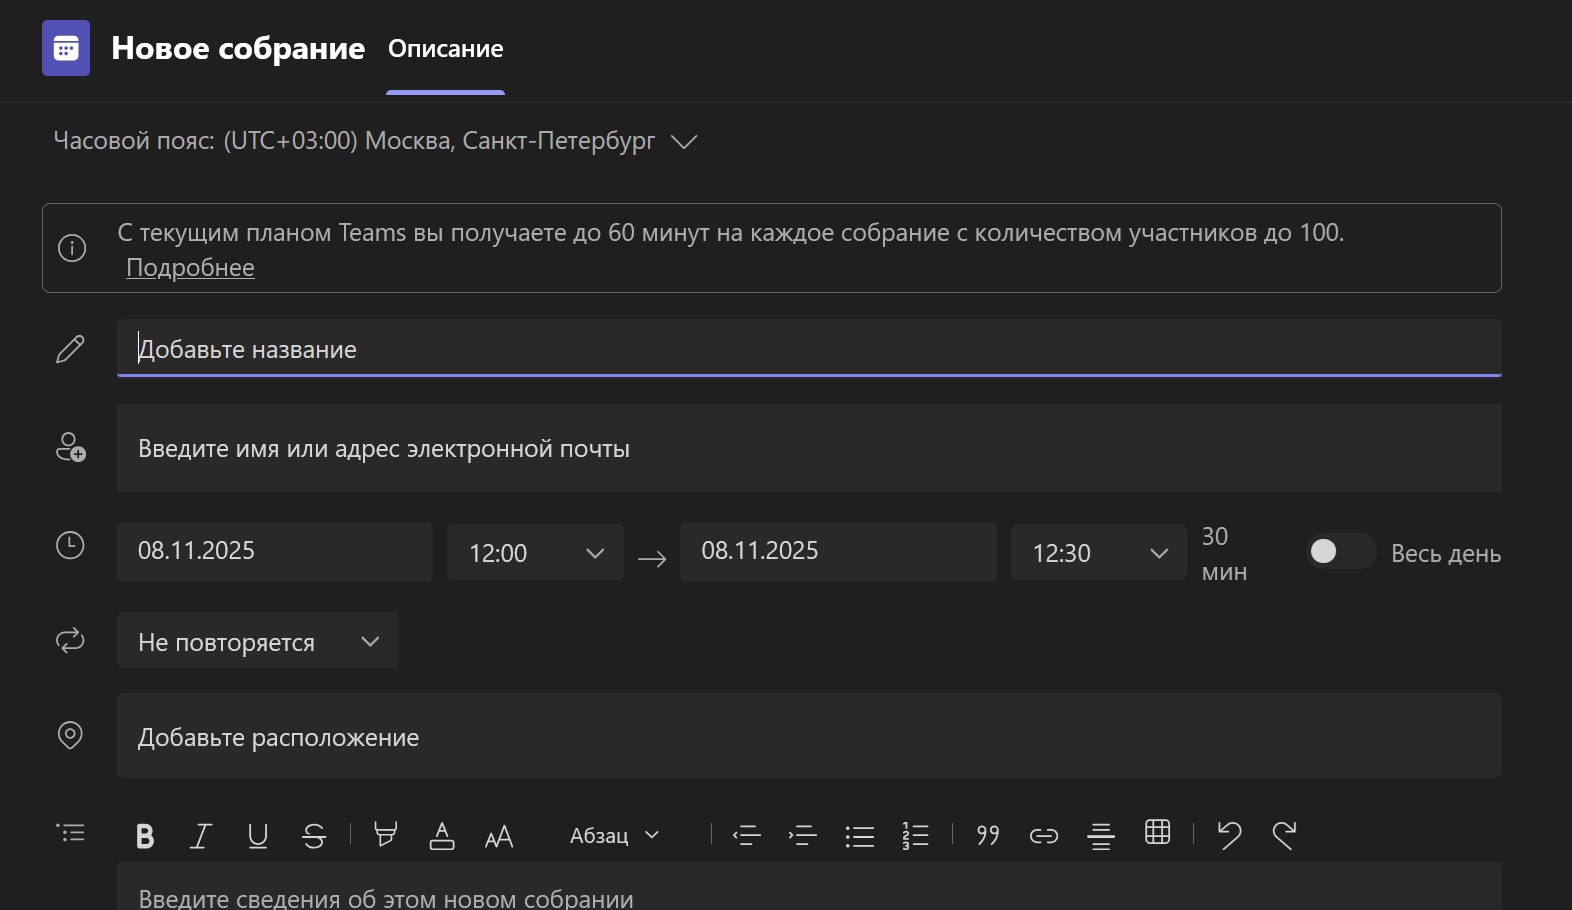Expand the Абзац paragraph style dropdown

pyautogui.click(x=614, y=835)
